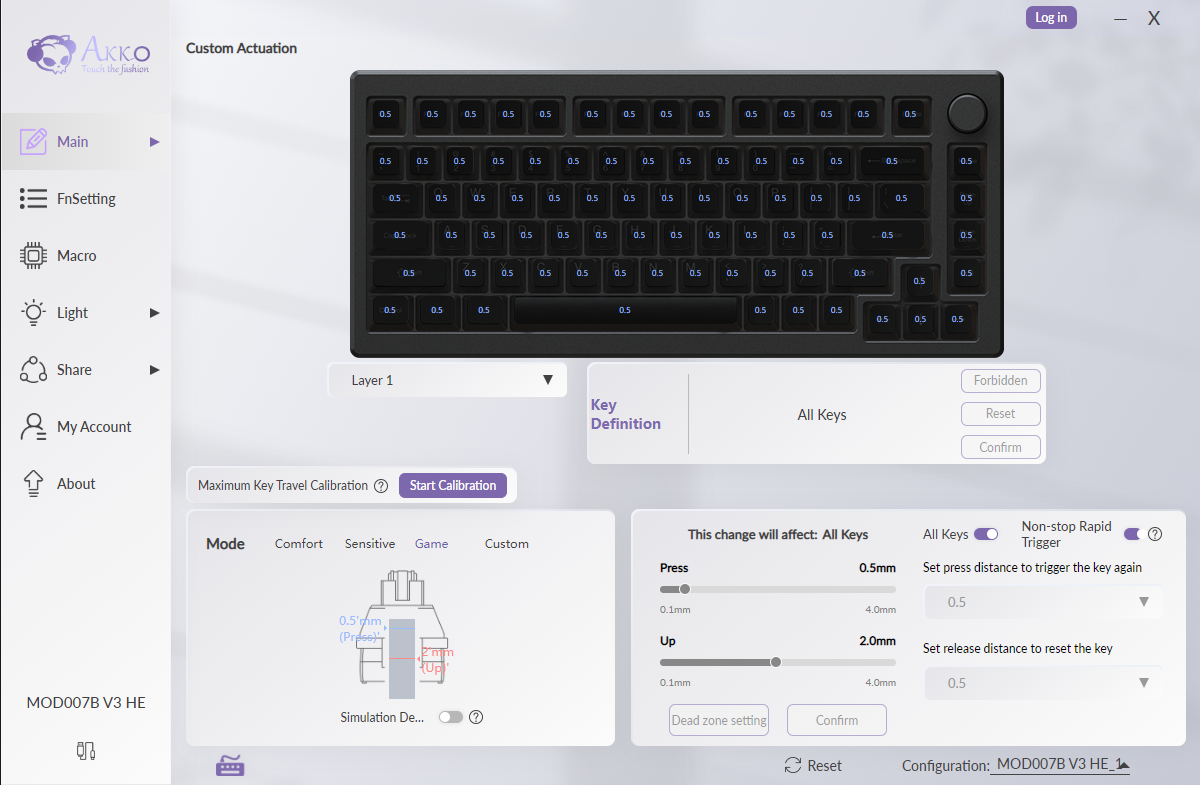Switch to Custom mode
This screenshot has height=785, width=1200.
[507, 544]
